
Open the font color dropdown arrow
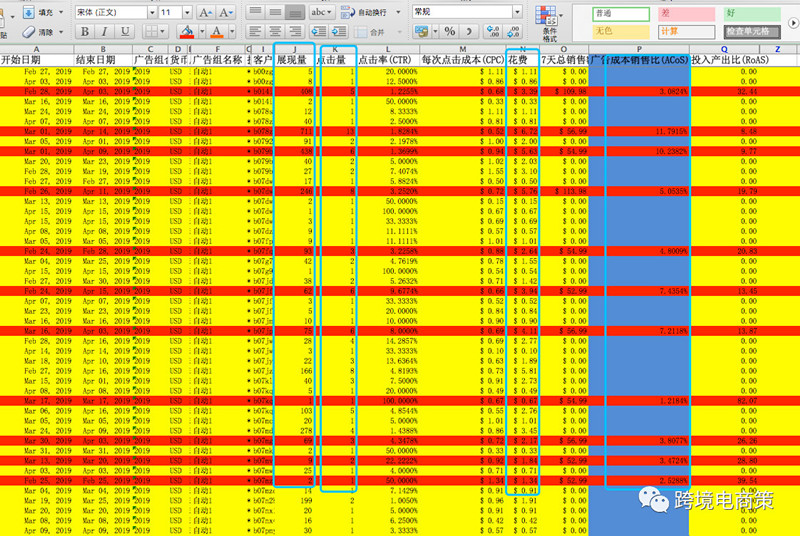click(x=232, y=32)
